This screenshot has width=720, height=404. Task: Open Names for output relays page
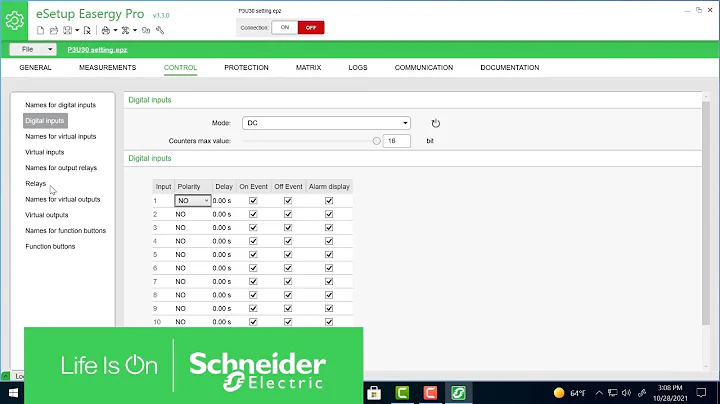pyautogui.click(x=61, y=168)
